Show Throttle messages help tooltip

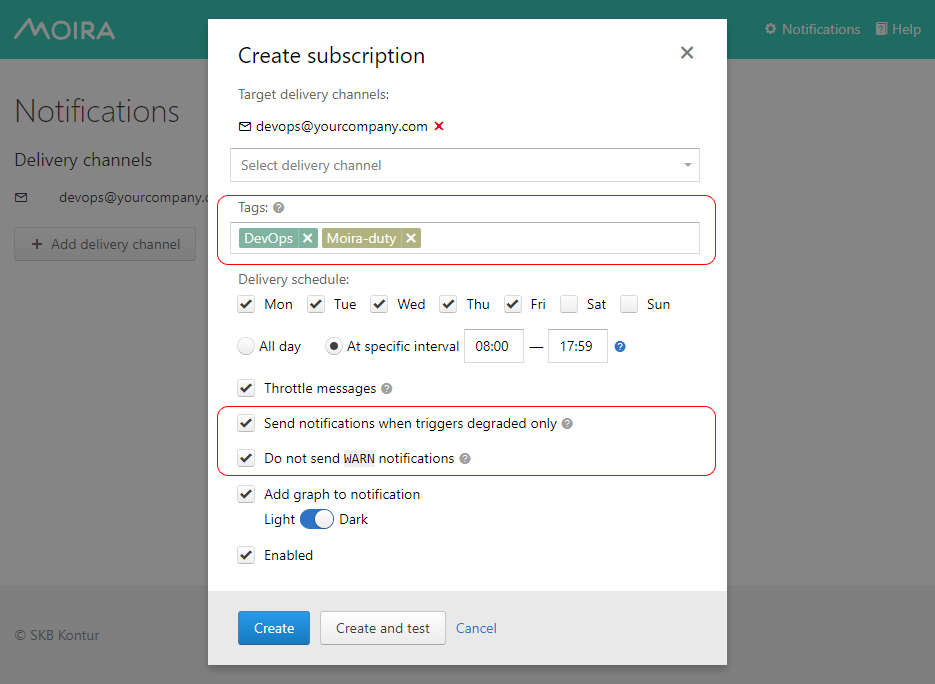(x=387, y=389)
